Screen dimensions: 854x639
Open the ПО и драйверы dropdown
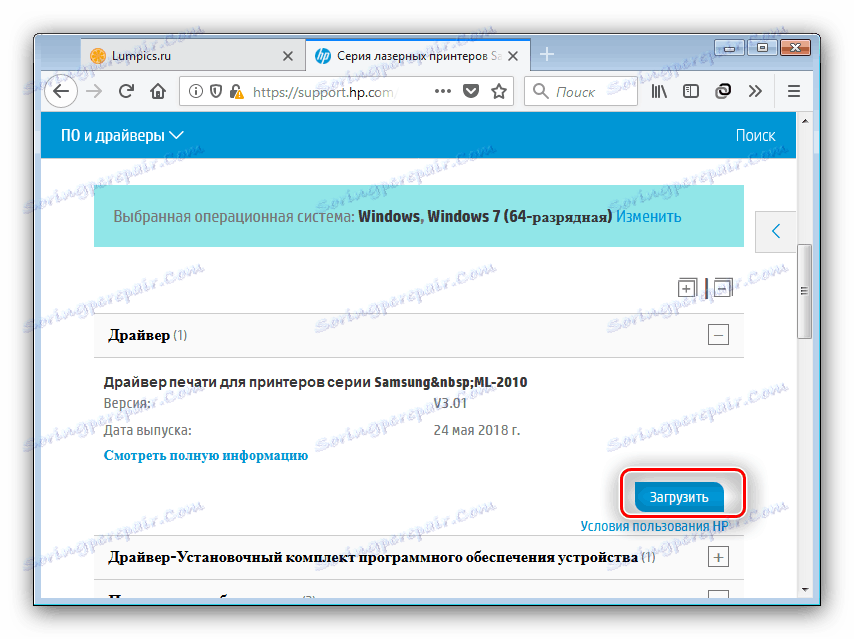122,135
